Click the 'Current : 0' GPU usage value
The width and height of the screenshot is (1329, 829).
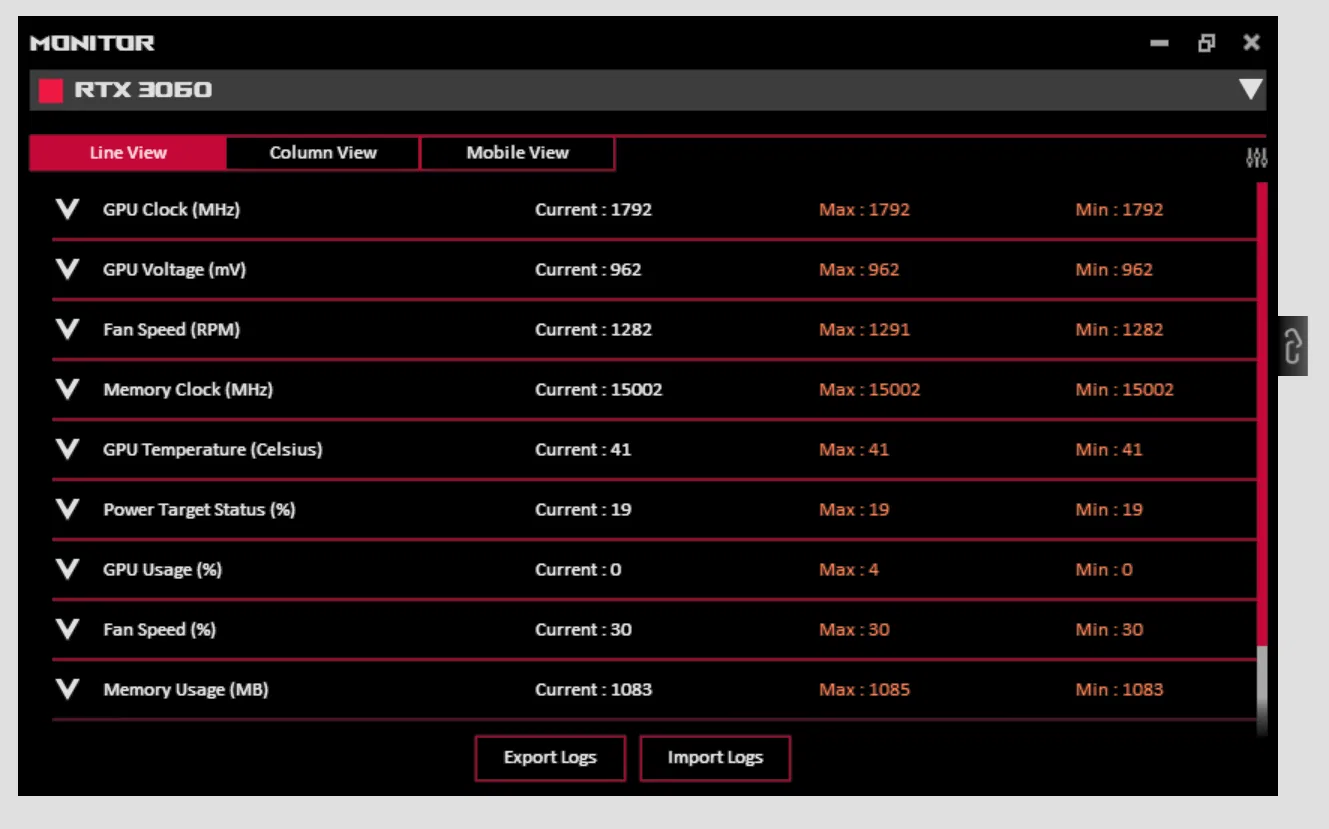click(x=578, y=570)
